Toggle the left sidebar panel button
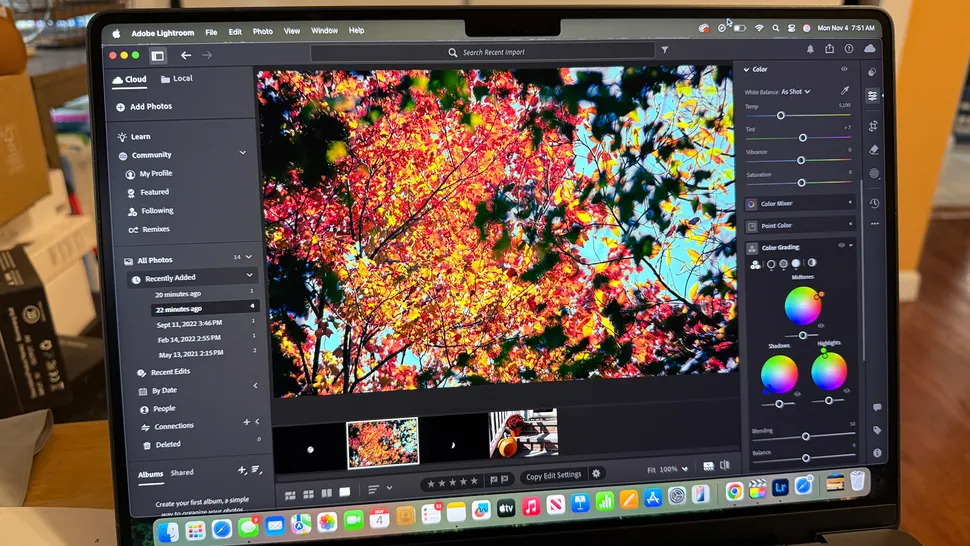970x546 pixels. [x=157, y=56]
